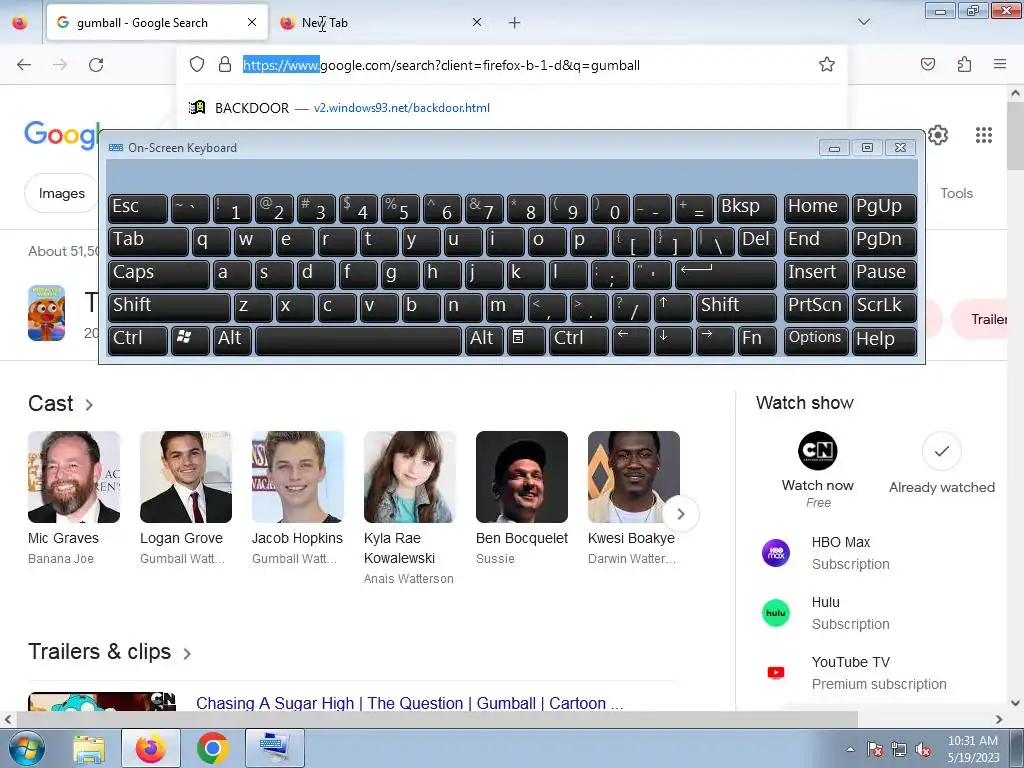Click the left arrow key on keyboard
The image size is (1024, 768).
(631, 340)
